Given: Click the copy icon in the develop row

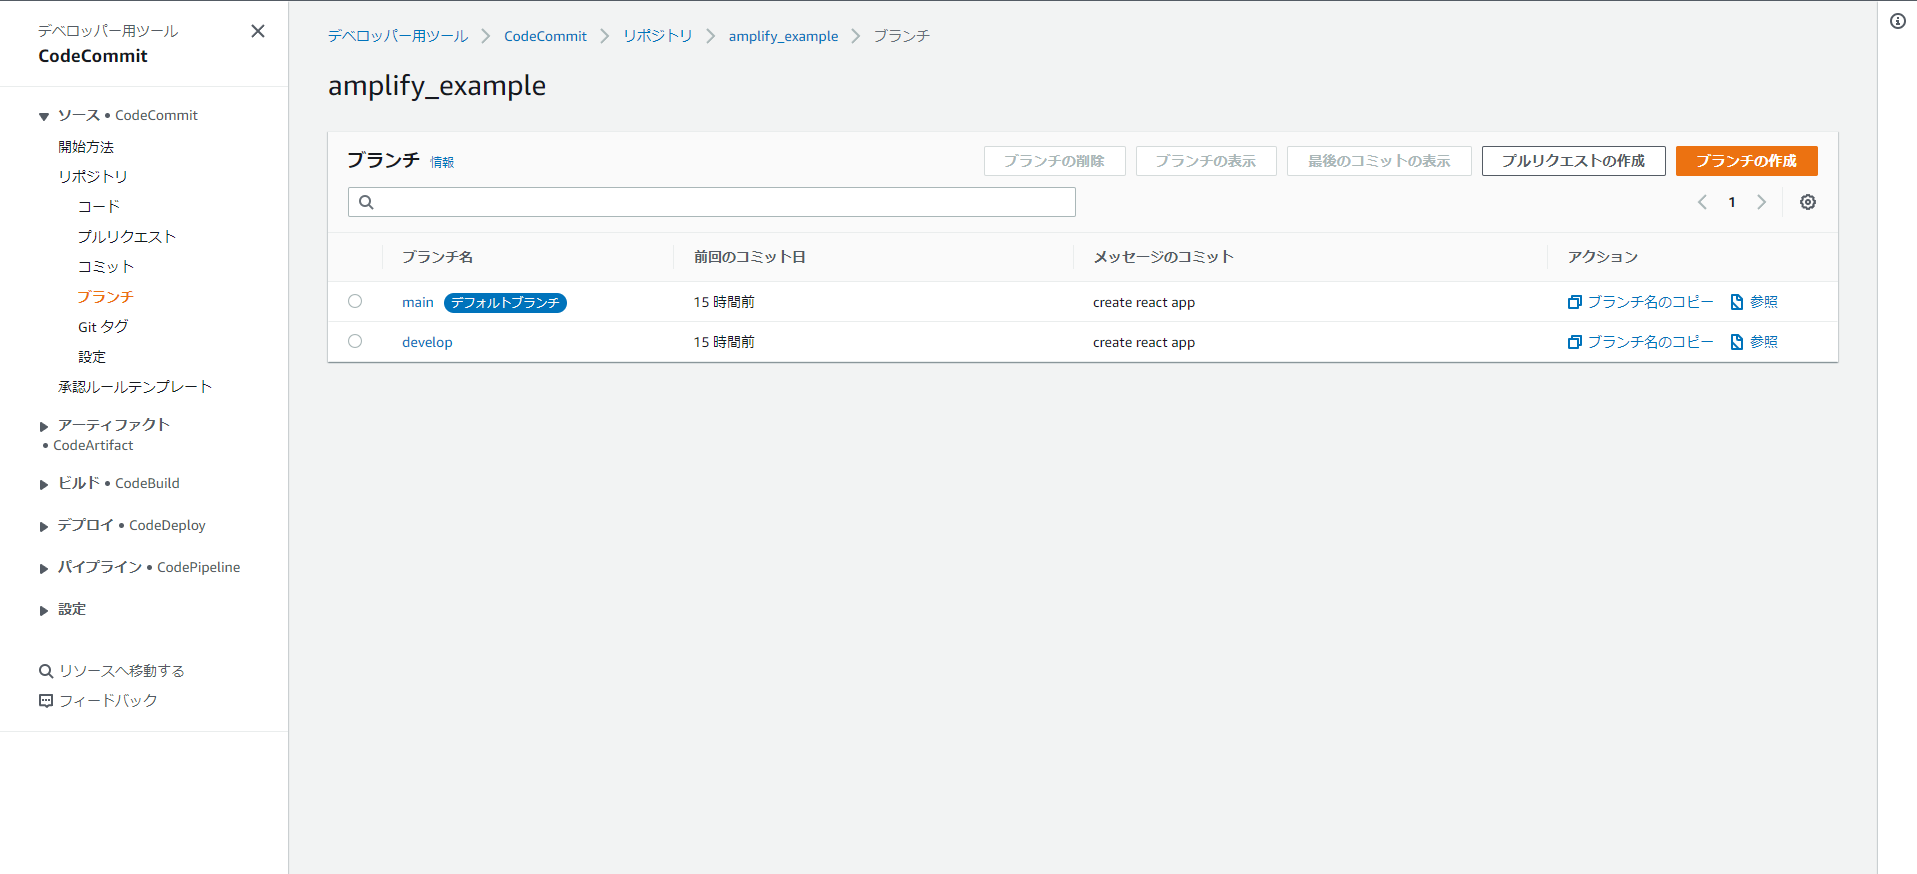Looking at the screenshot, I should pos(1574,342).
